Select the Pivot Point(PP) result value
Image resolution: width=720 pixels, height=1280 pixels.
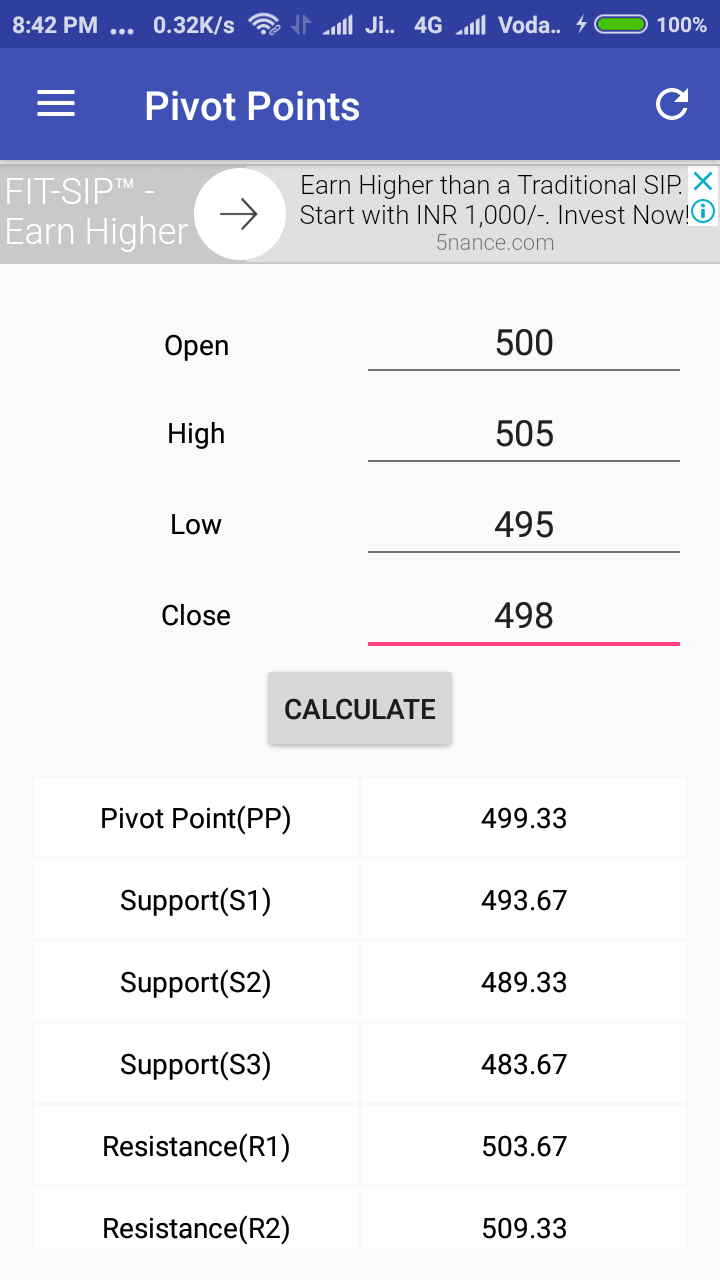pos(524,818)
